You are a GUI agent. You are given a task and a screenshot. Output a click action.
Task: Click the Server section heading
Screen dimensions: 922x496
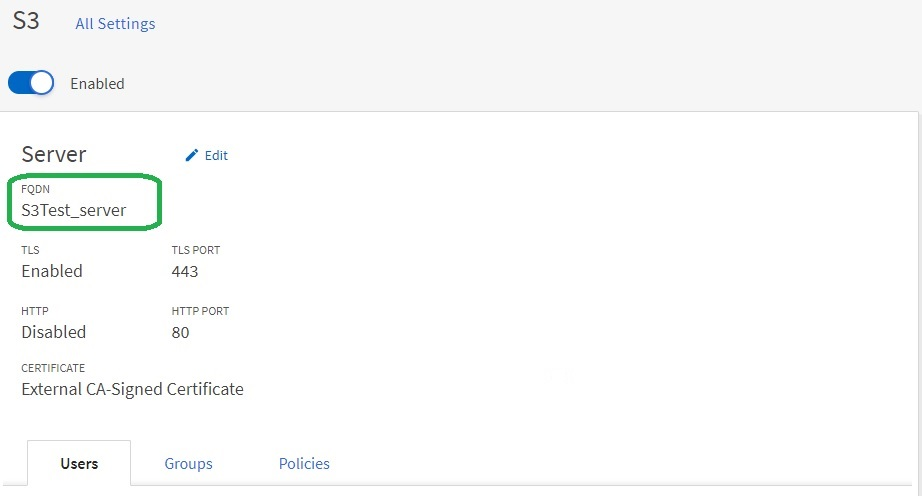click(54, 155)
